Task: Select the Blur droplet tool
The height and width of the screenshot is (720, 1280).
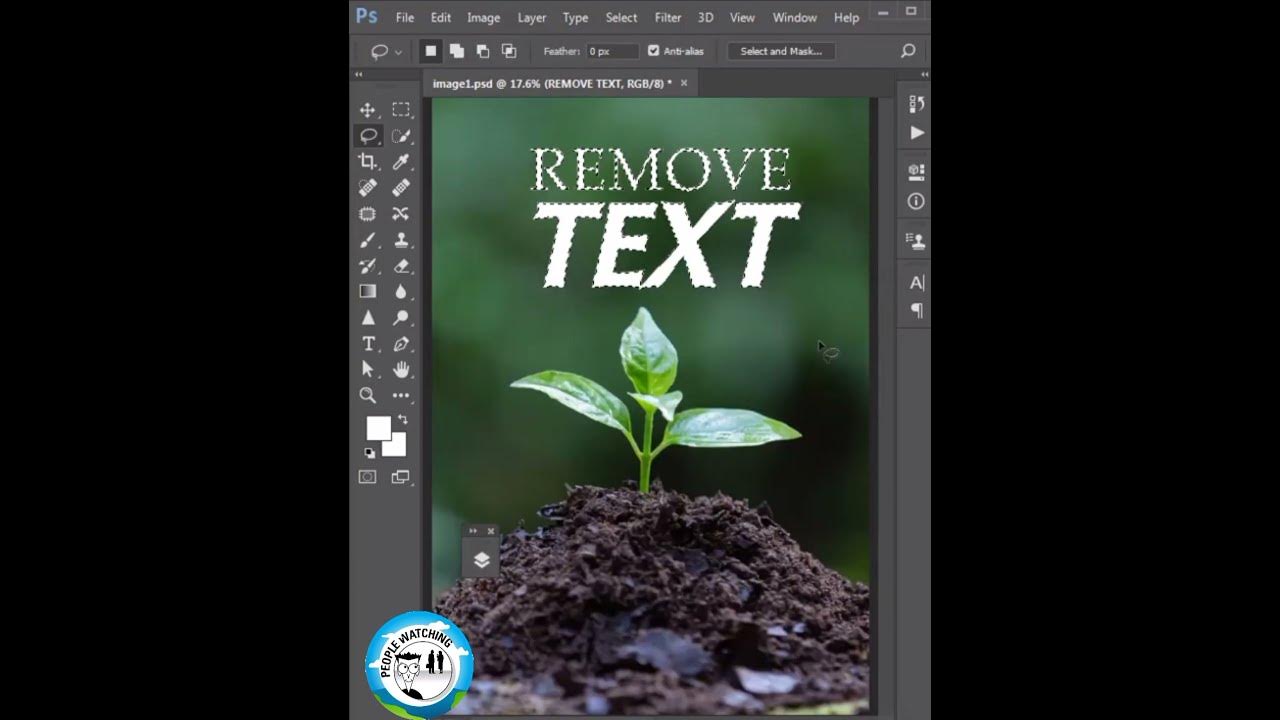Action: [x=401, y=292]
